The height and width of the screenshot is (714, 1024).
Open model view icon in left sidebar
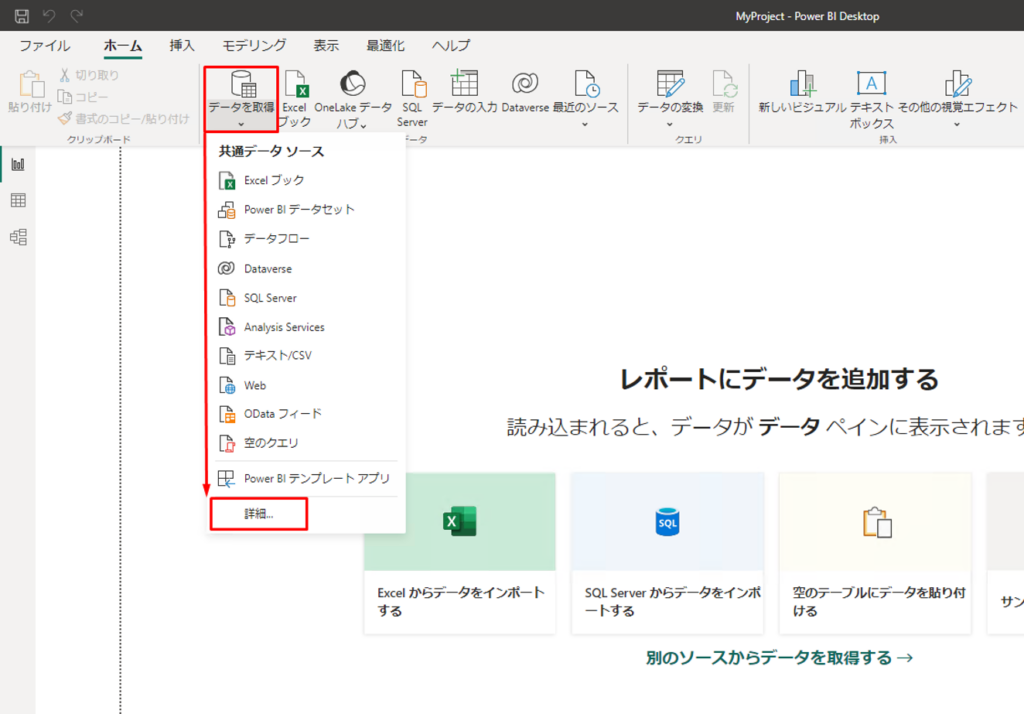18,237
